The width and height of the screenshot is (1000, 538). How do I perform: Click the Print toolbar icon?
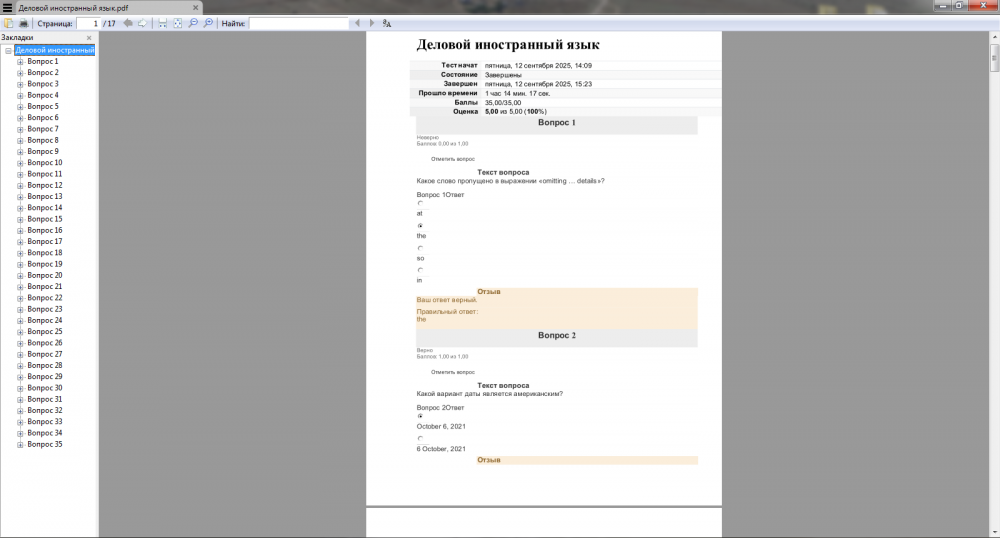(24, 24)
